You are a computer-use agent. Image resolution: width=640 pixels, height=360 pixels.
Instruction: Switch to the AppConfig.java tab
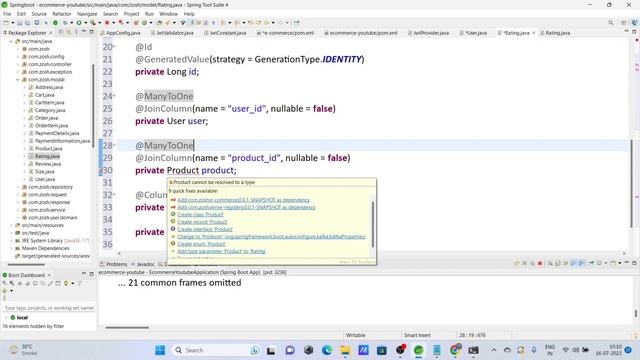[120, 33]
